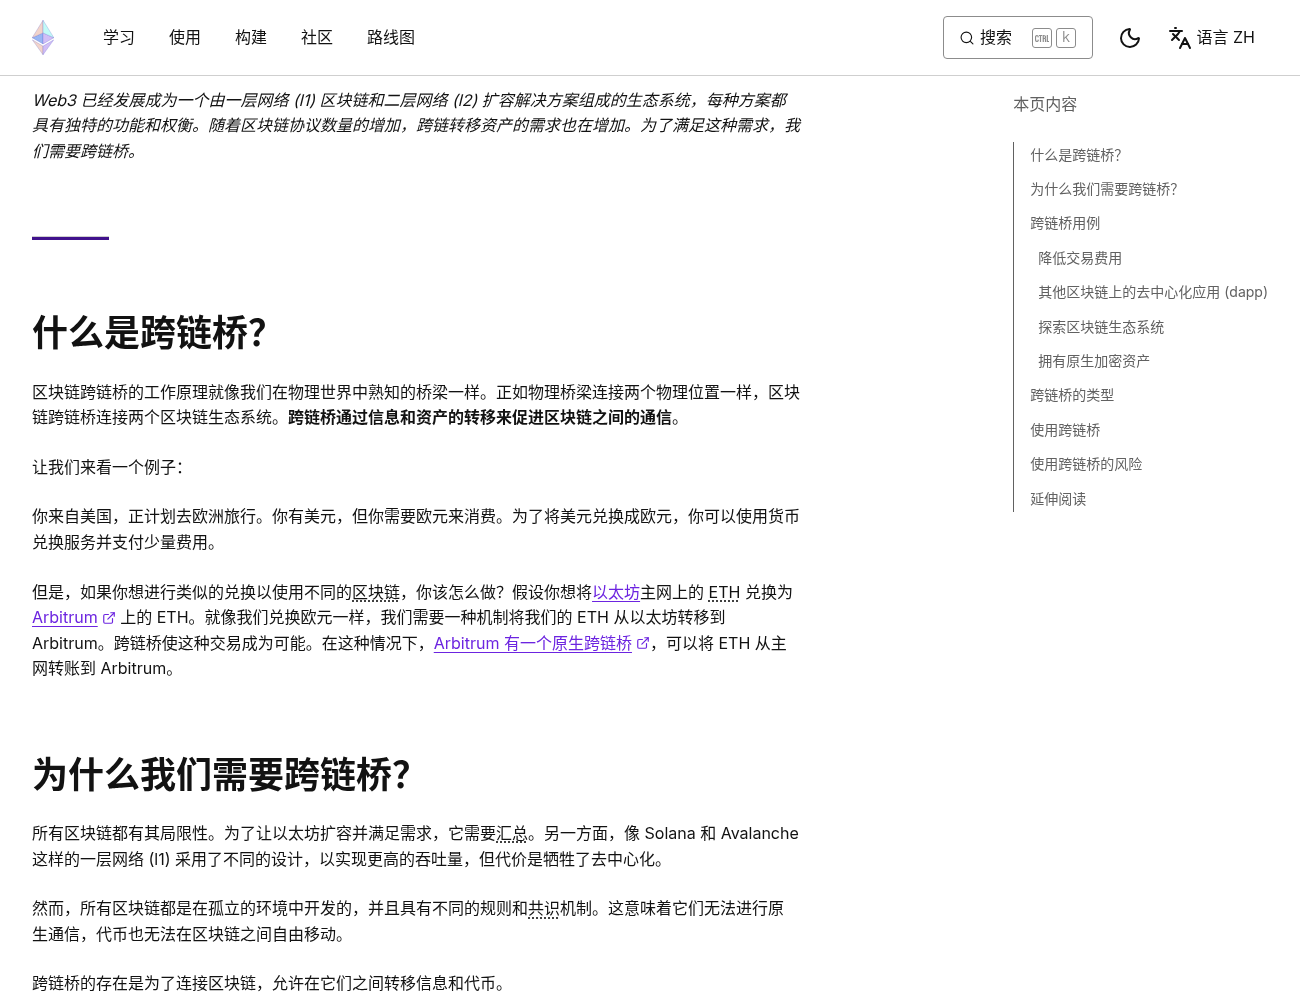
Task: Open the 路线图 navigation link
Action: point(391,37)
